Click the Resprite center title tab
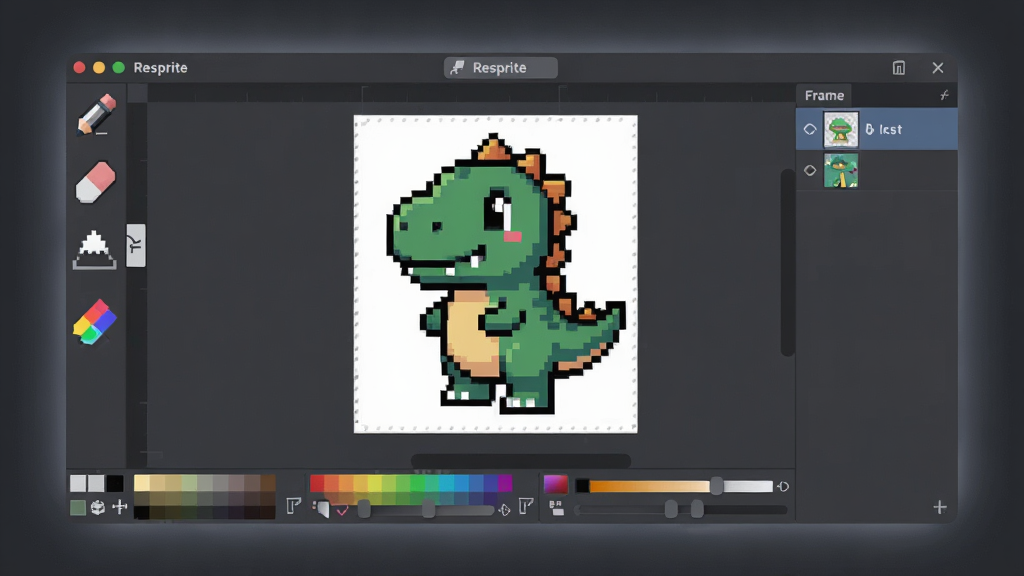Image resolution: width=1024 pixels, height=576 pixels. point(501,68)
